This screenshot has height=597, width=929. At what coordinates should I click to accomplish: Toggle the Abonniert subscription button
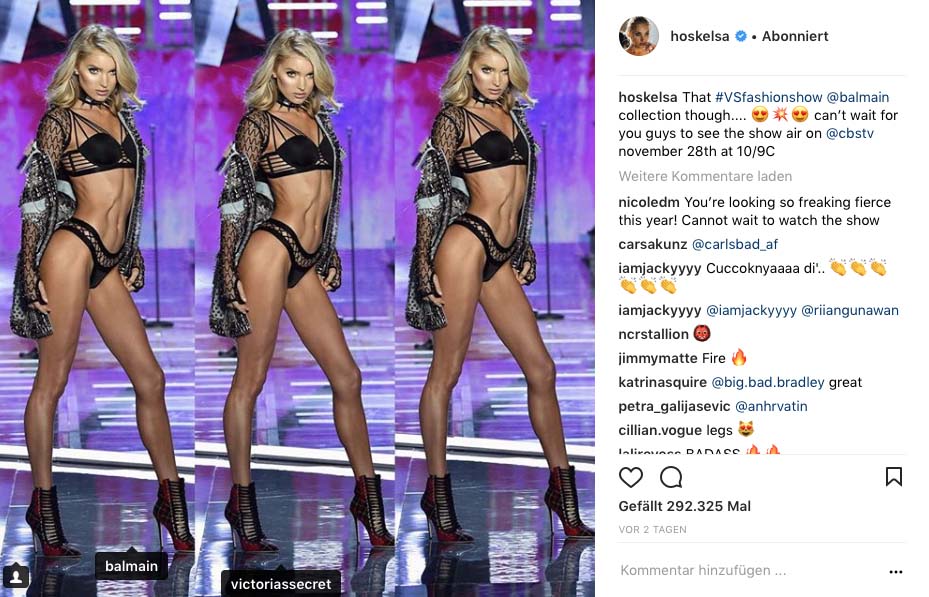[x=795, y=36]
